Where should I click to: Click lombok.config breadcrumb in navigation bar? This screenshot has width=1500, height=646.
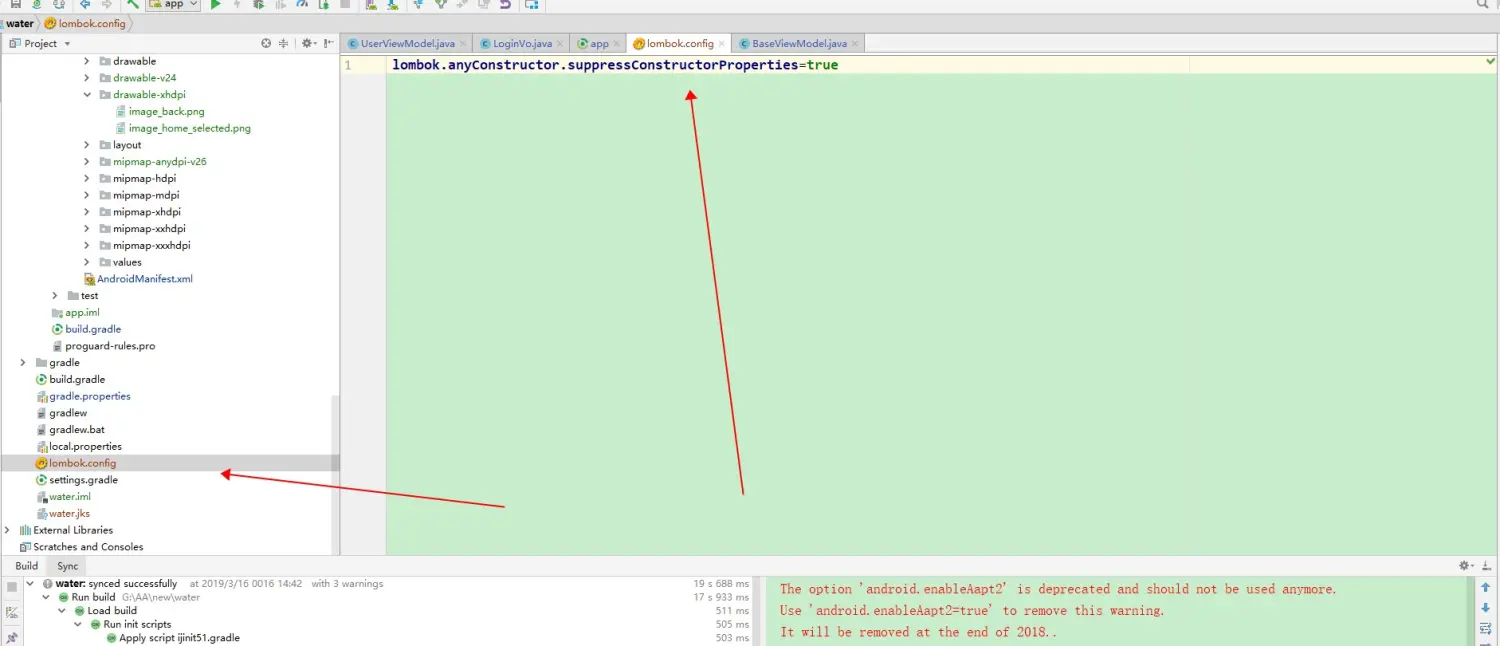coord(86,23)
